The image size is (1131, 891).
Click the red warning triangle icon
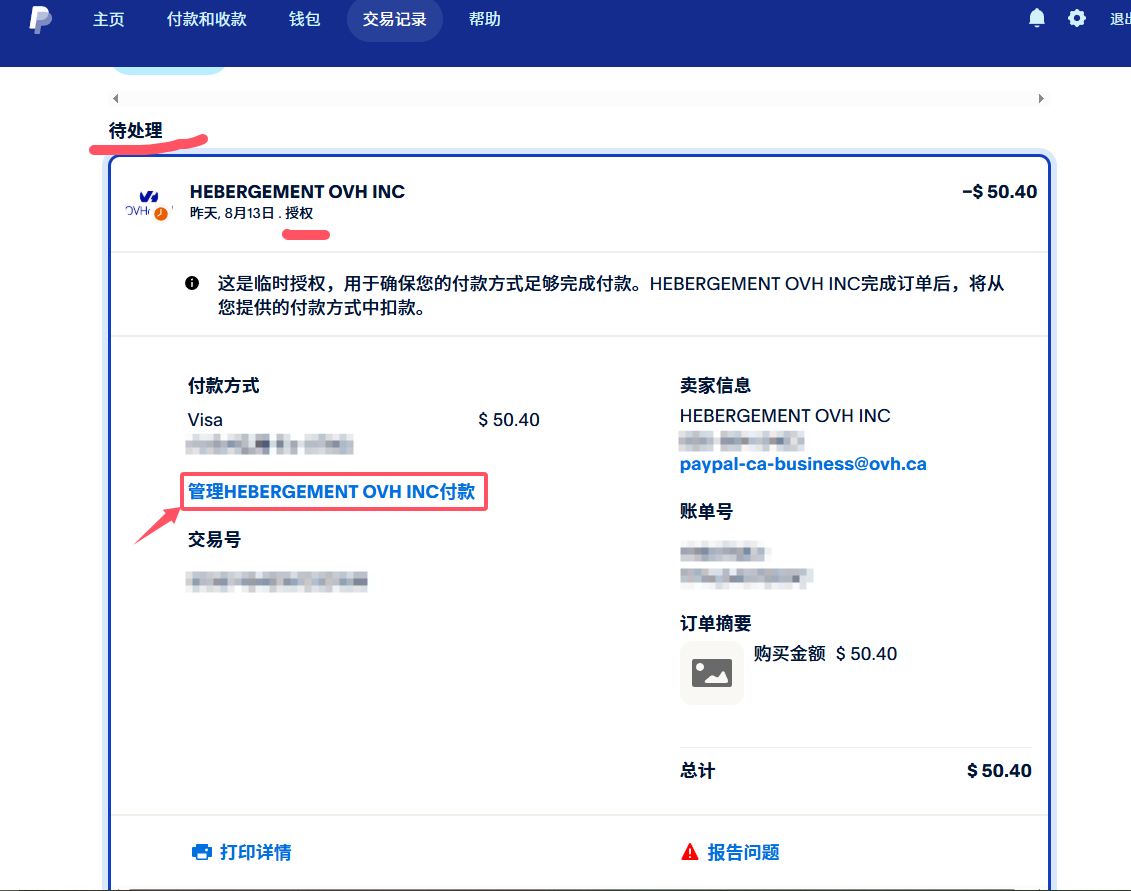click(690, 852)
